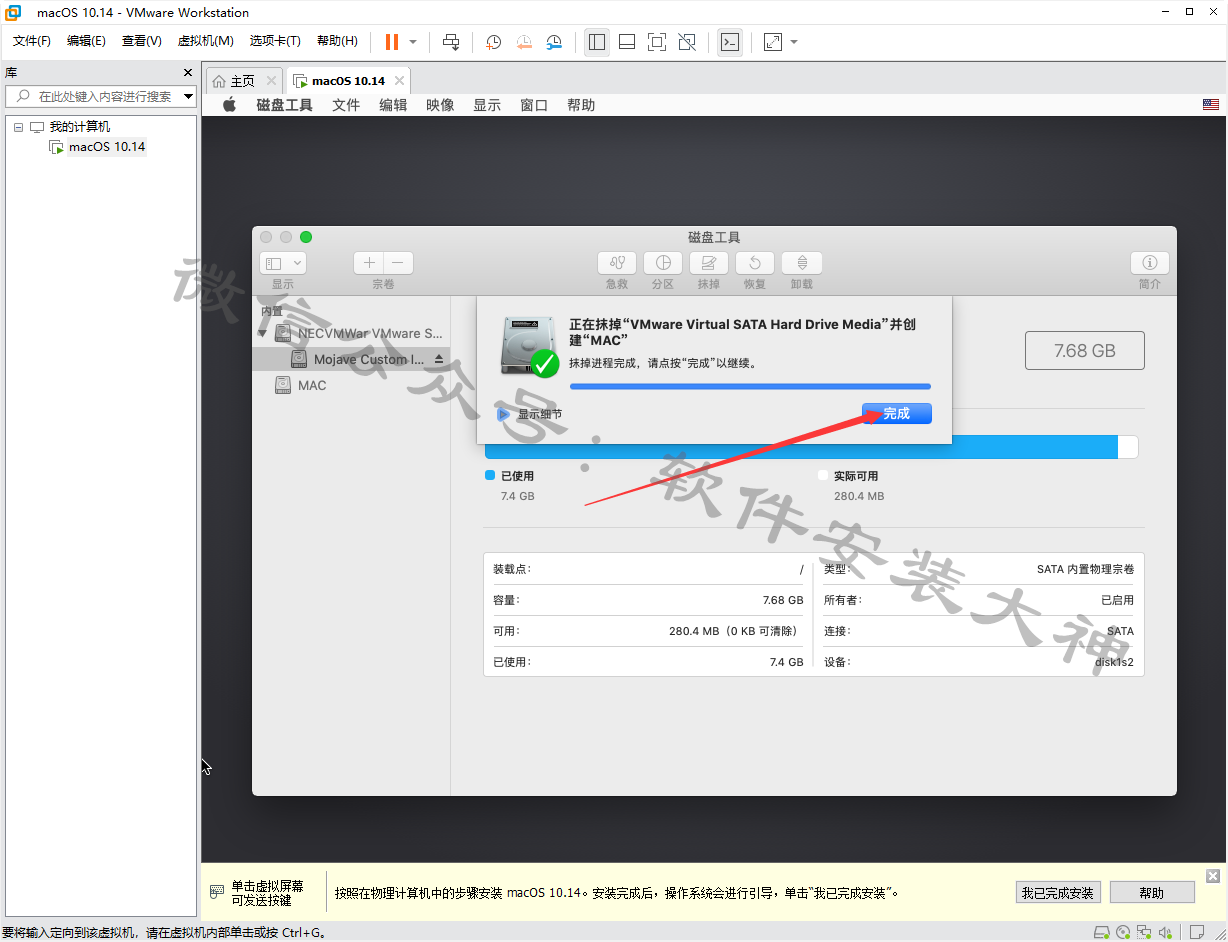Remove a volume with the minus icon
Viewport: 1228px width, 942px height.
(x=398, y=263)
